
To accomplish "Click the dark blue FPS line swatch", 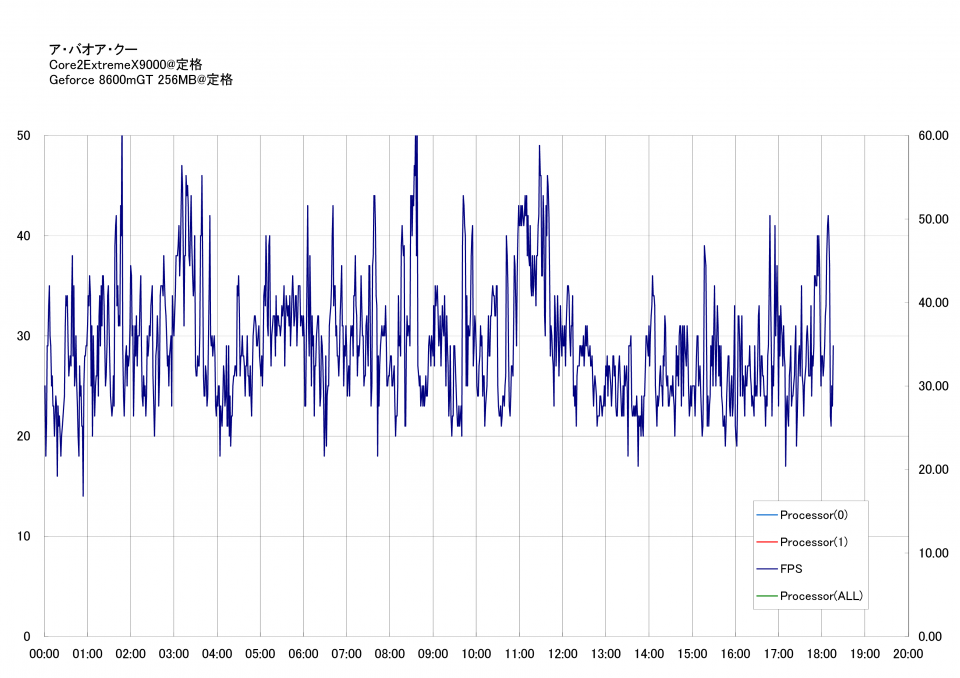I will [767, 569].
